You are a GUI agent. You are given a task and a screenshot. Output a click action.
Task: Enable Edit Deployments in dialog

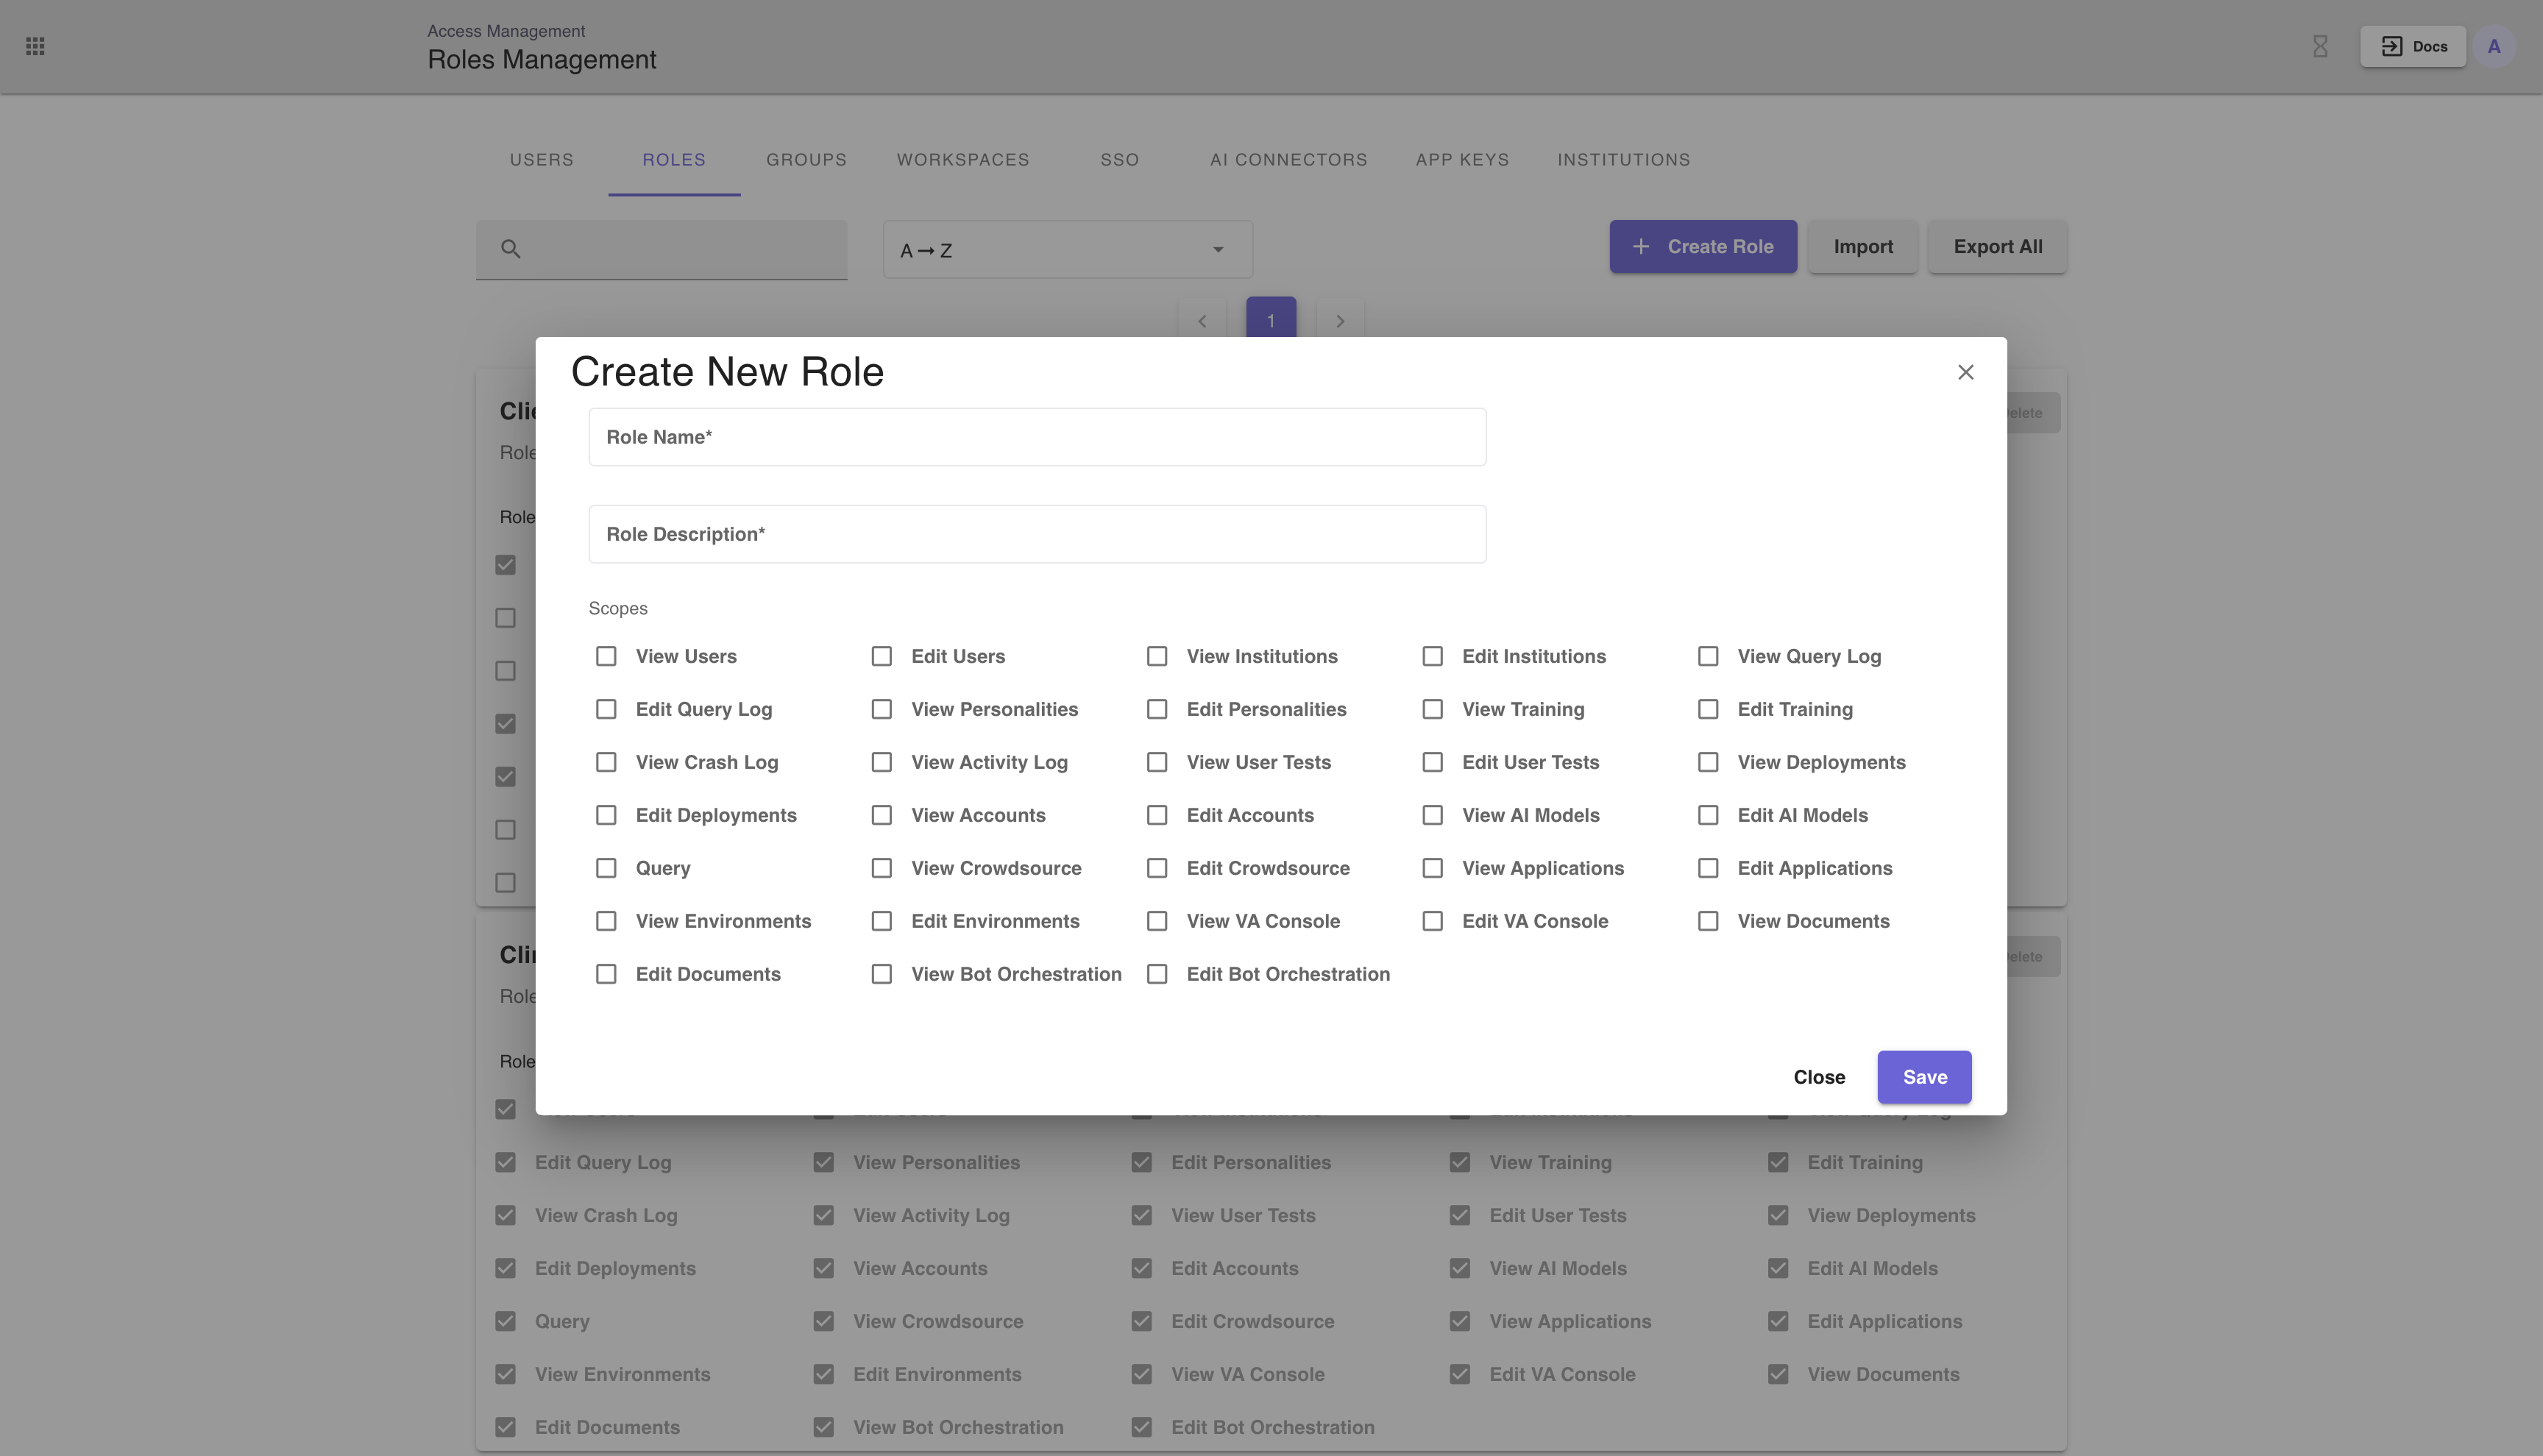(x=606, y=815)
